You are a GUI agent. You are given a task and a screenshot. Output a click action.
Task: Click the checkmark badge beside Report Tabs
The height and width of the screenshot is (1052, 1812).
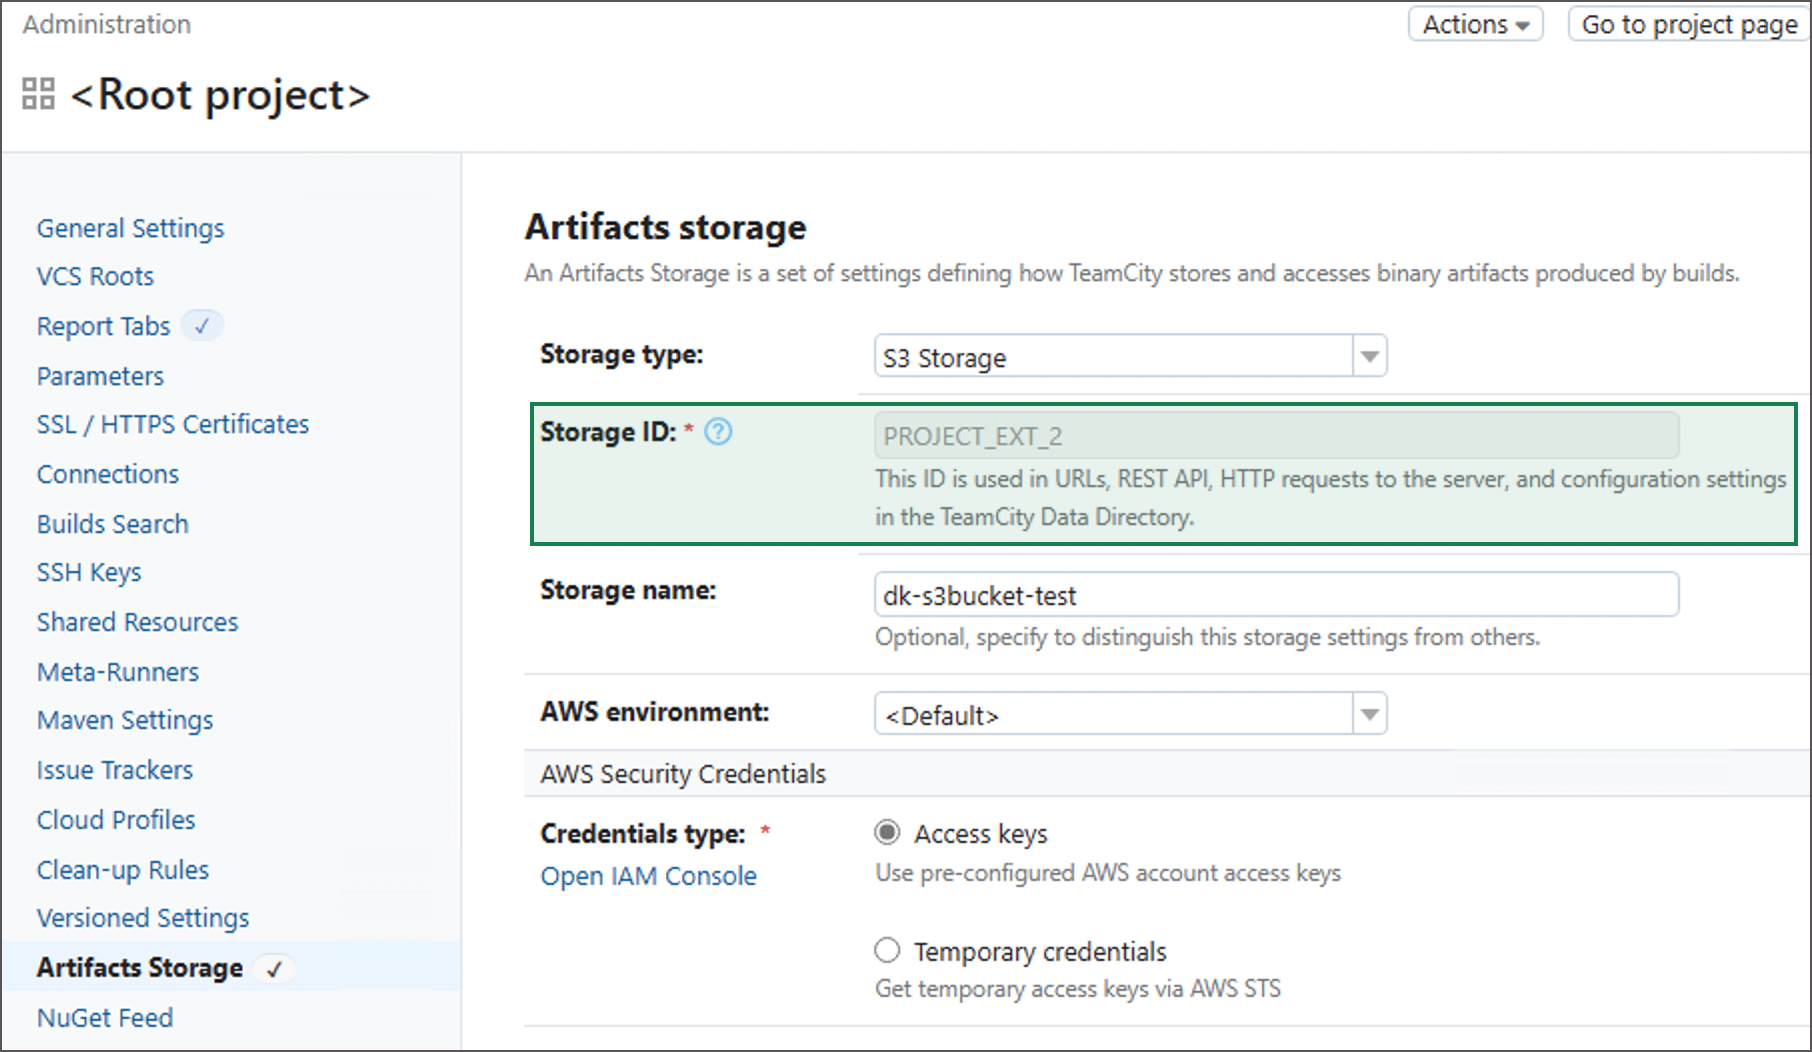(x=203, y=325)
